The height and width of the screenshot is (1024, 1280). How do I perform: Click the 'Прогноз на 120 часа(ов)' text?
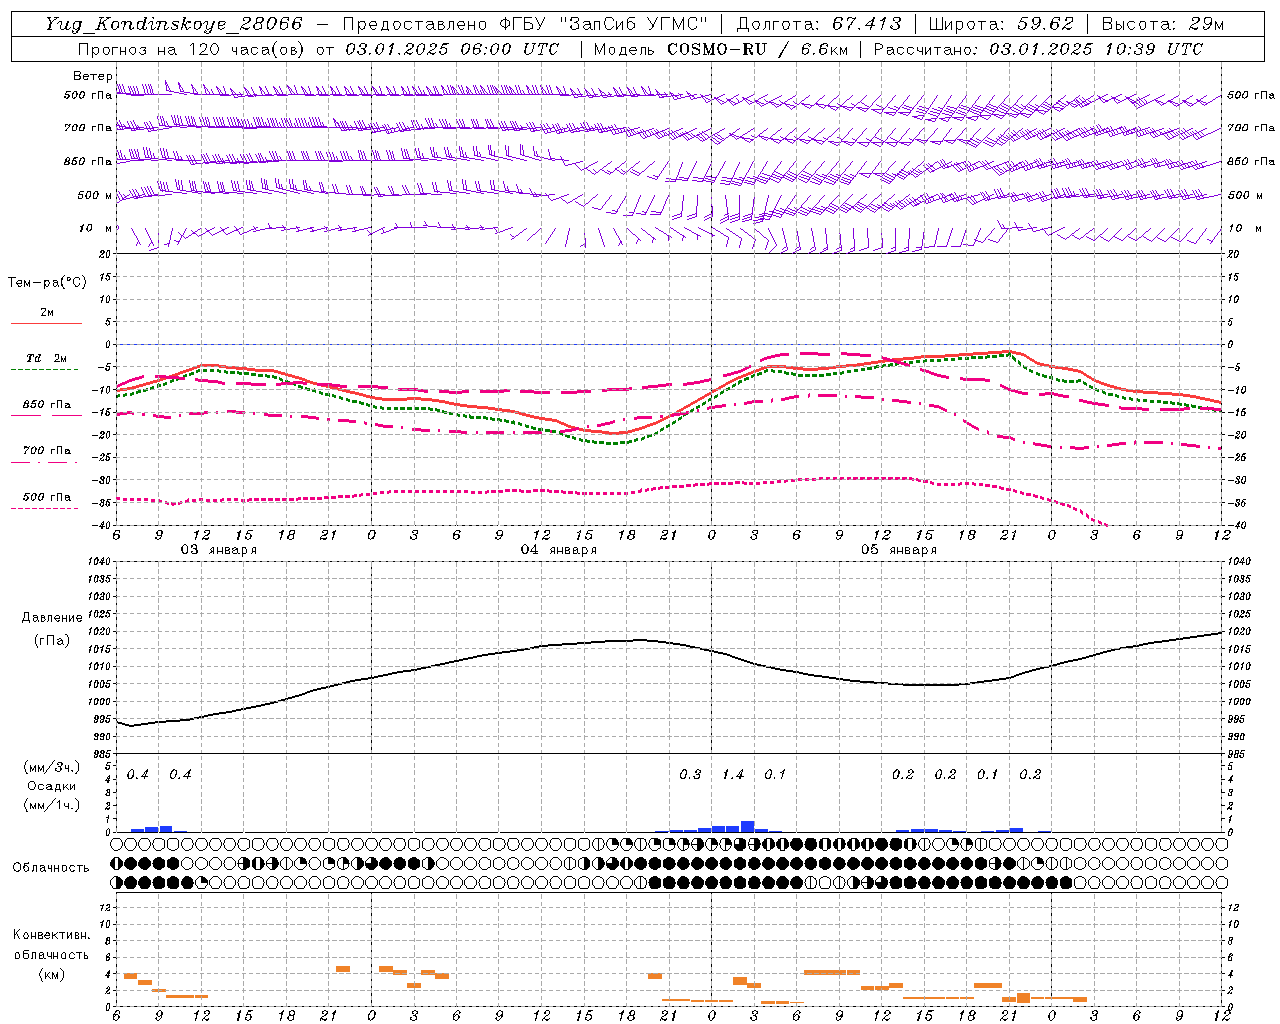click(192, 49)
